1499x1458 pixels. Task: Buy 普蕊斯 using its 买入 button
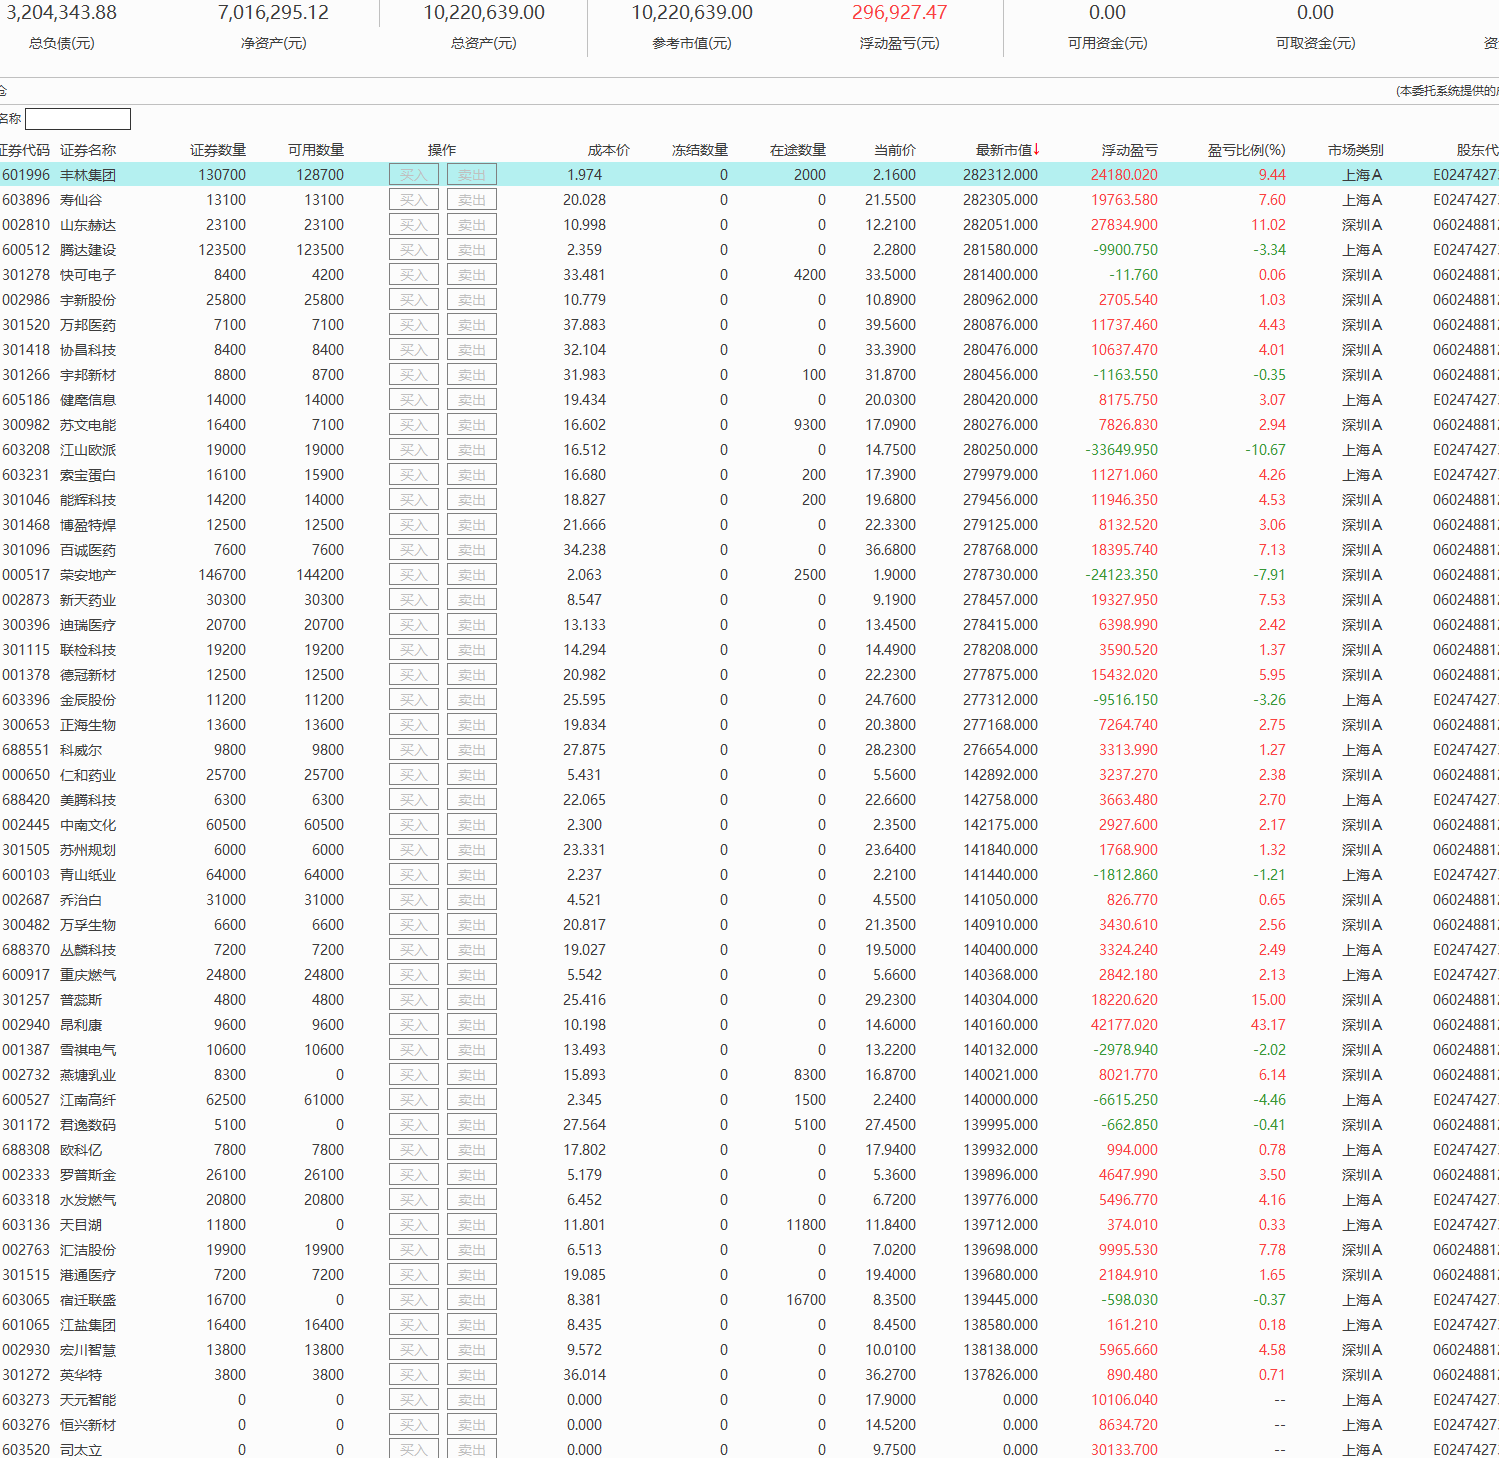coord(413,1000)
